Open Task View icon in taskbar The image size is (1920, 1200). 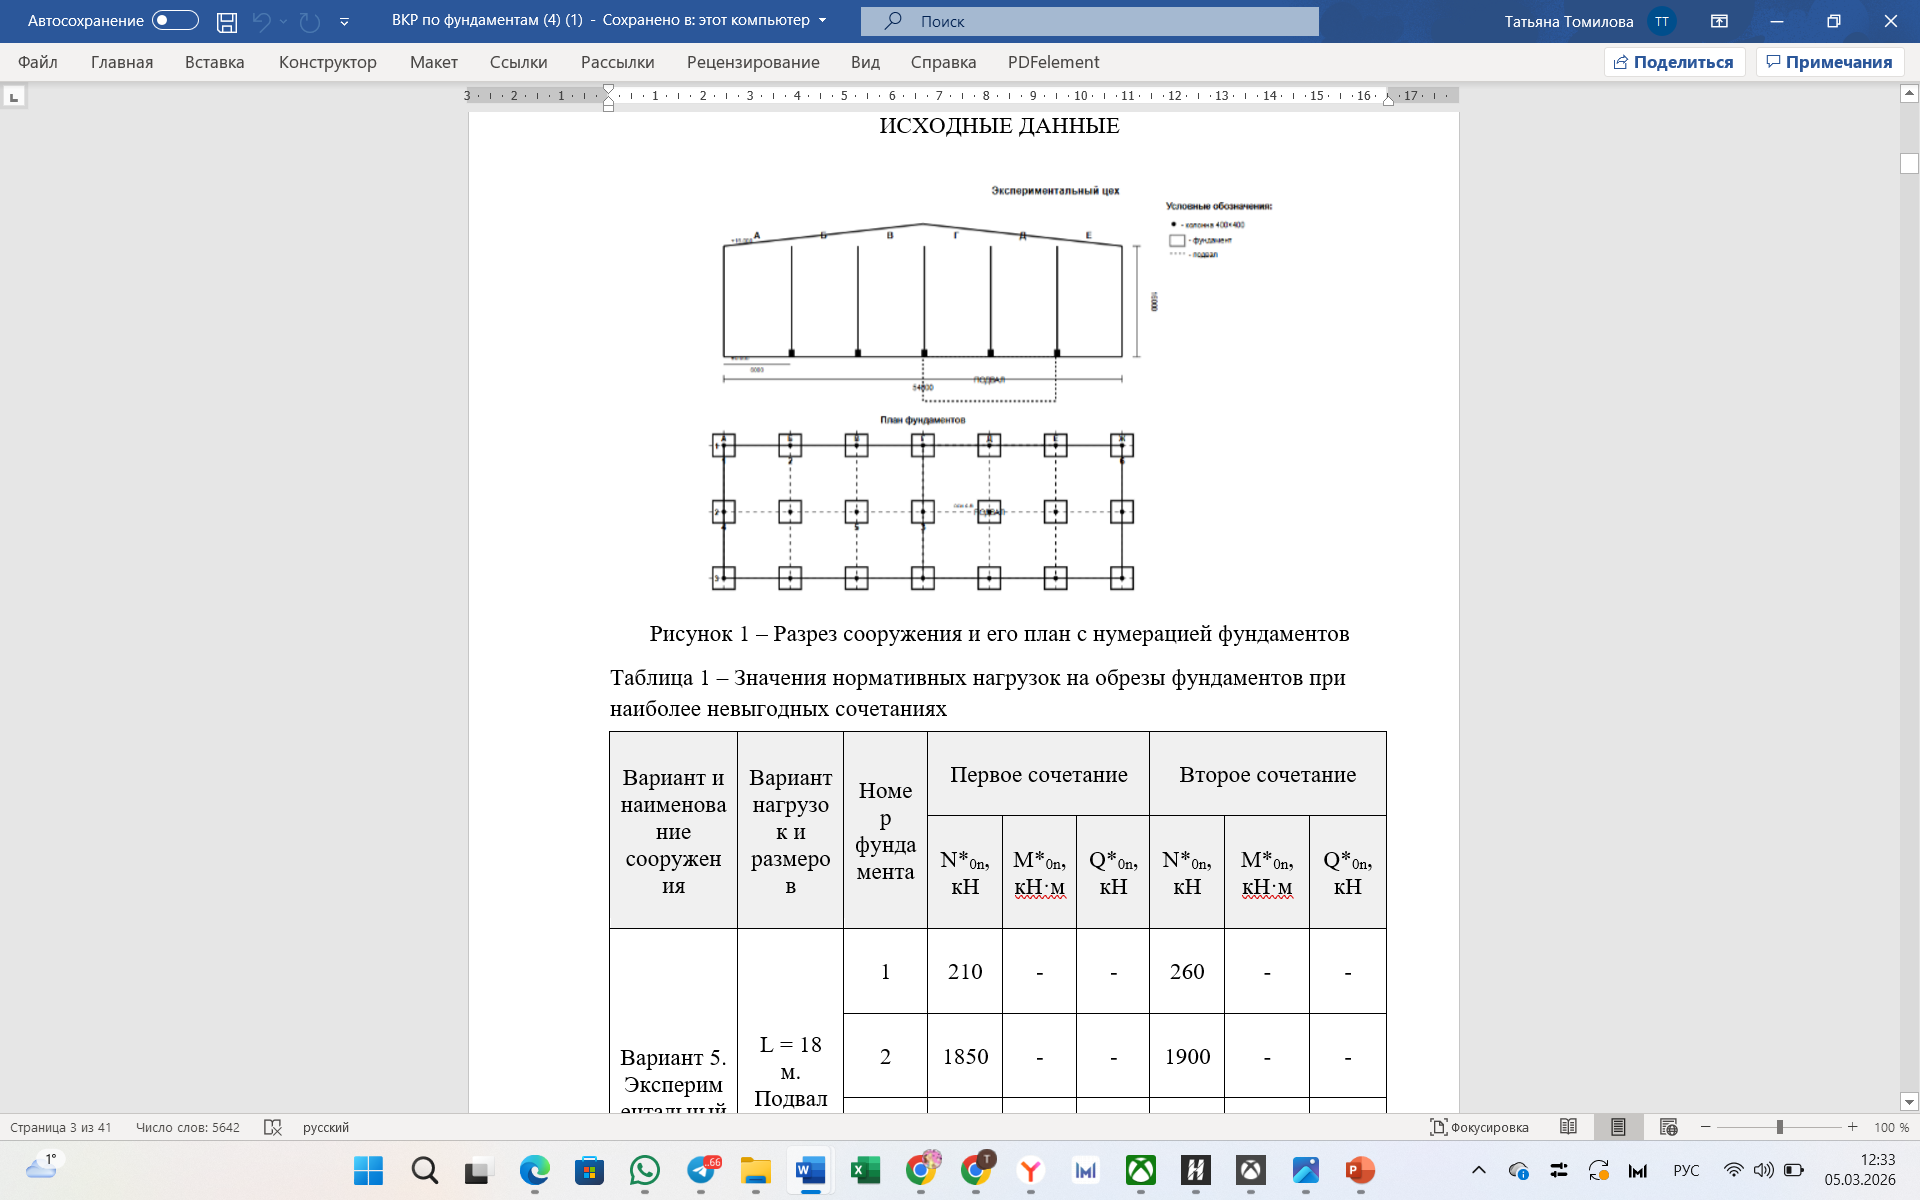click(x=479, y=1170)
